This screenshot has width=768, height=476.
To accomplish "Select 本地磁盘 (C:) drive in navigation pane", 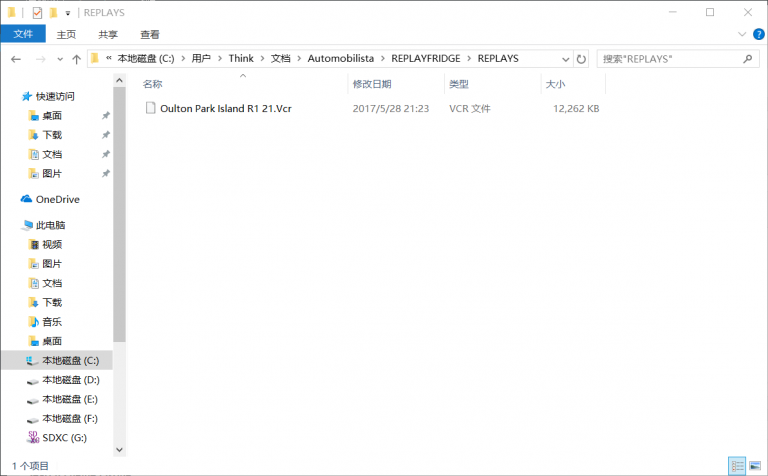I will pos(70,360).
